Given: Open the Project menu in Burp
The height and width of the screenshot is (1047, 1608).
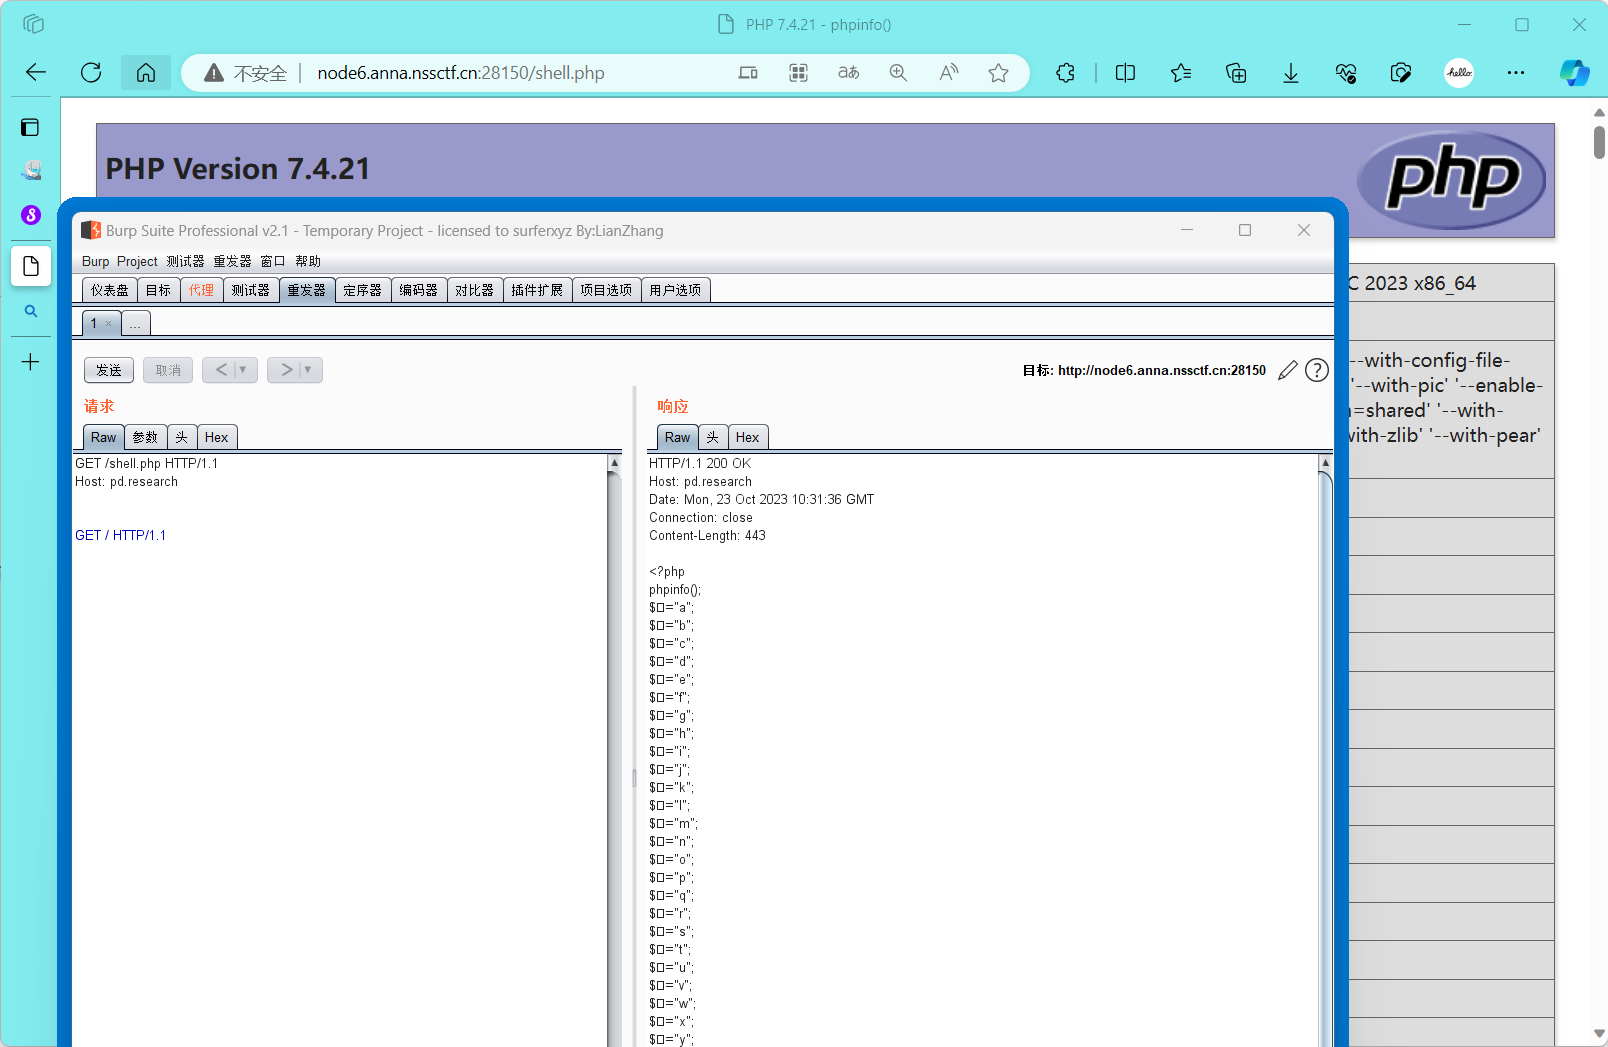Looking at the screenshot, I should 137,261.
